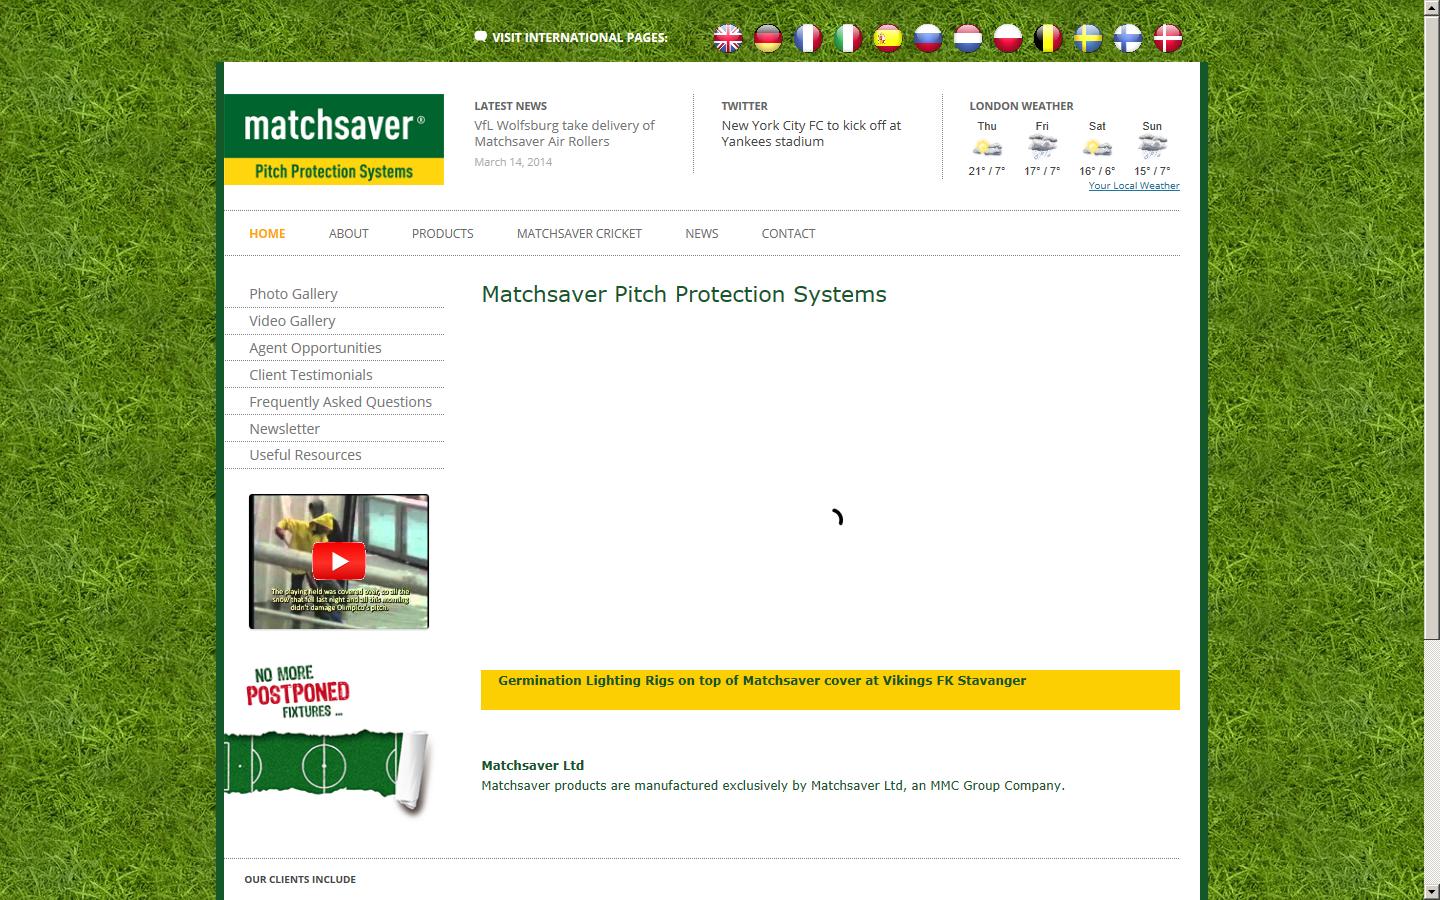Select the Spanish flag icon
1440x900 pixels.
(x=887, y=38)
